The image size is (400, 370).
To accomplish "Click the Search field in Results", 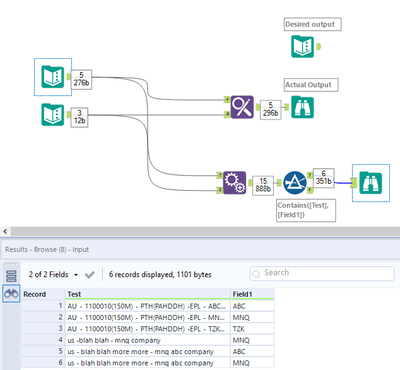I will [x=322, y=273].
